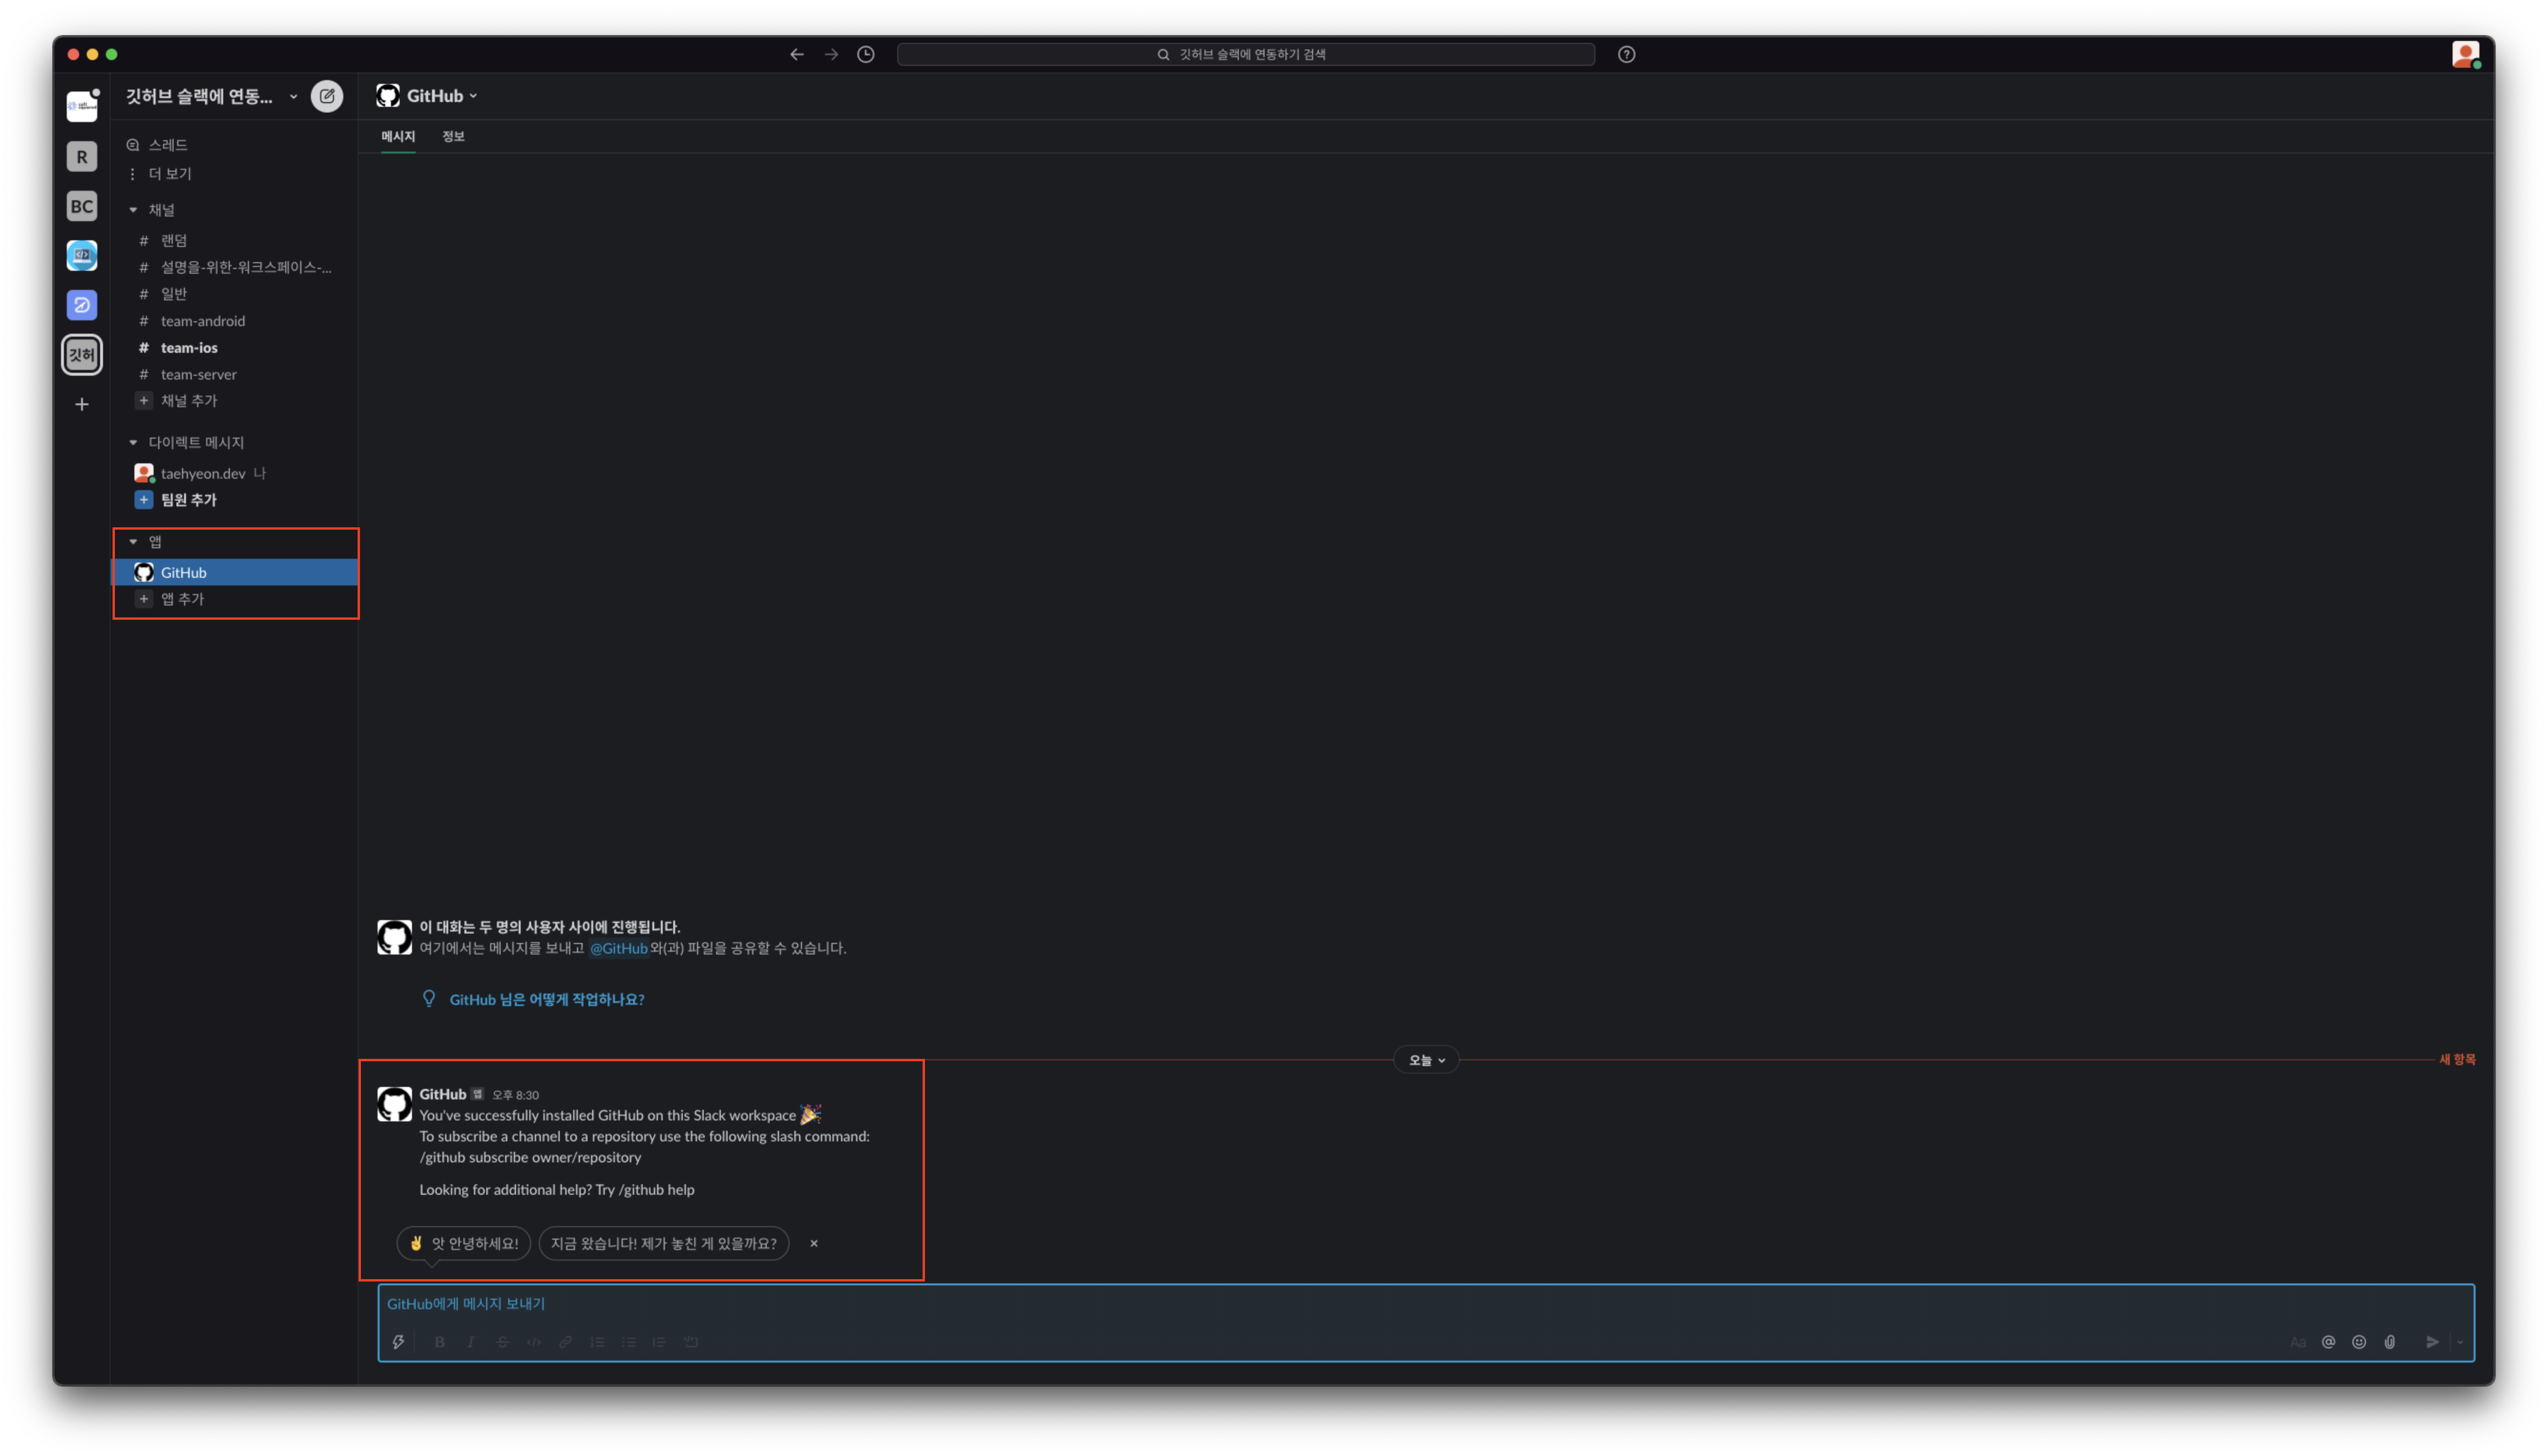Toggle bold formatting in composer
Image resolution: width=2548 pixels, height=1456 pixels.
click(x=439, y=1342)
